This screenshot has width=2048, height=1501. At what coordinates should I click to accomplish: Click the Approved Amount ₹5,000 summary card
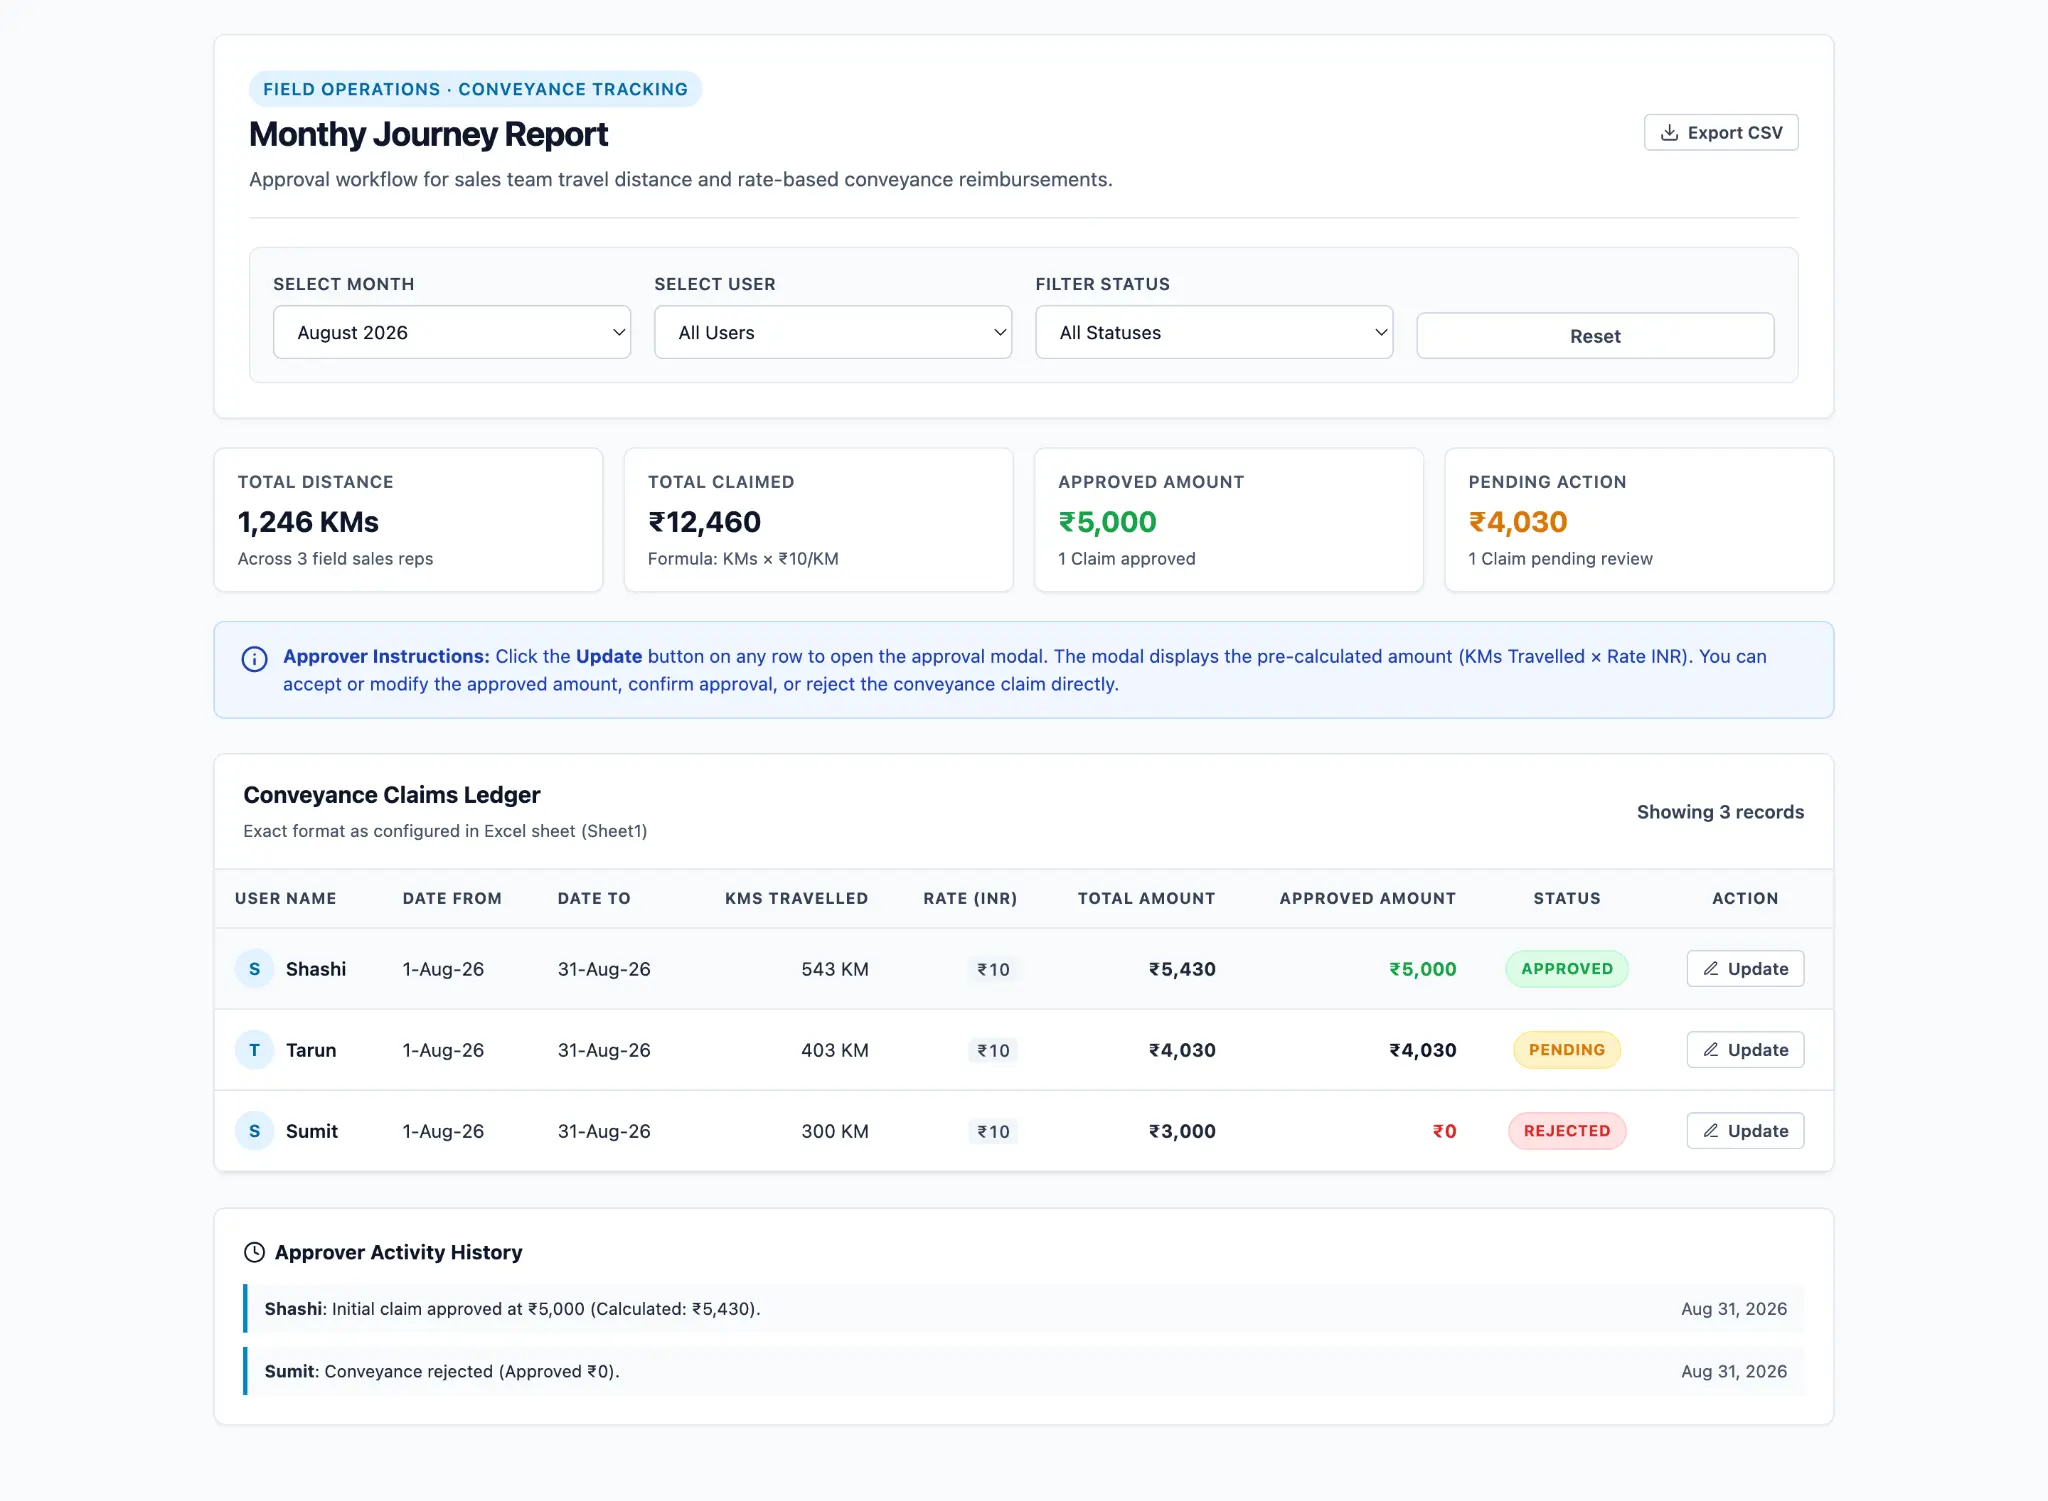tap(1228, 520)
